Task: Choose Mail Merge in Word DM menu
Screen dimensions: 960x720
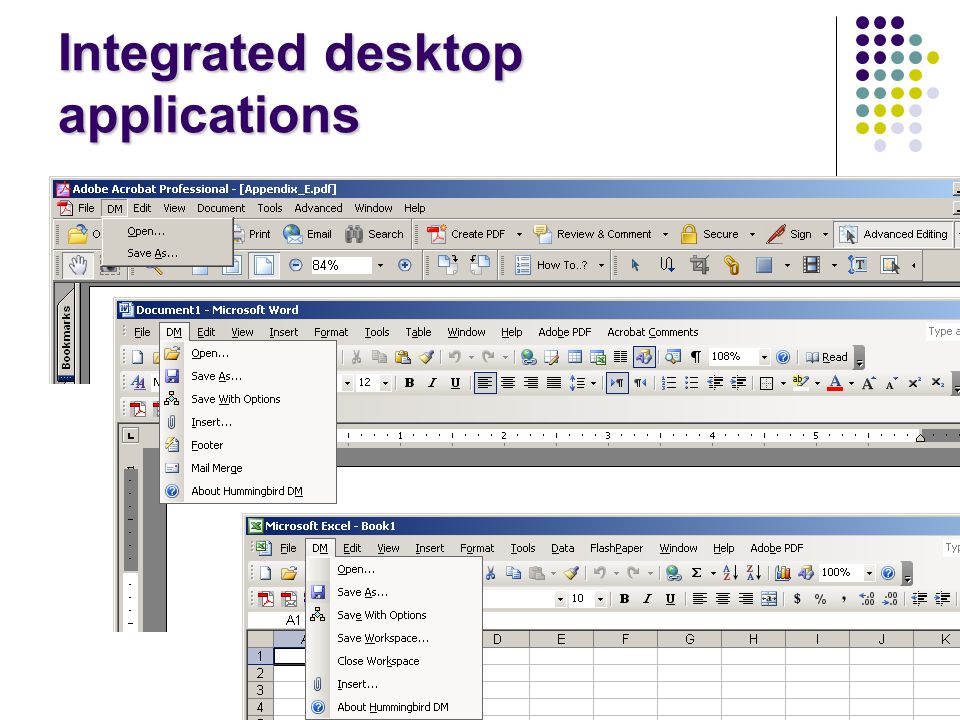Action: (248, 468)
